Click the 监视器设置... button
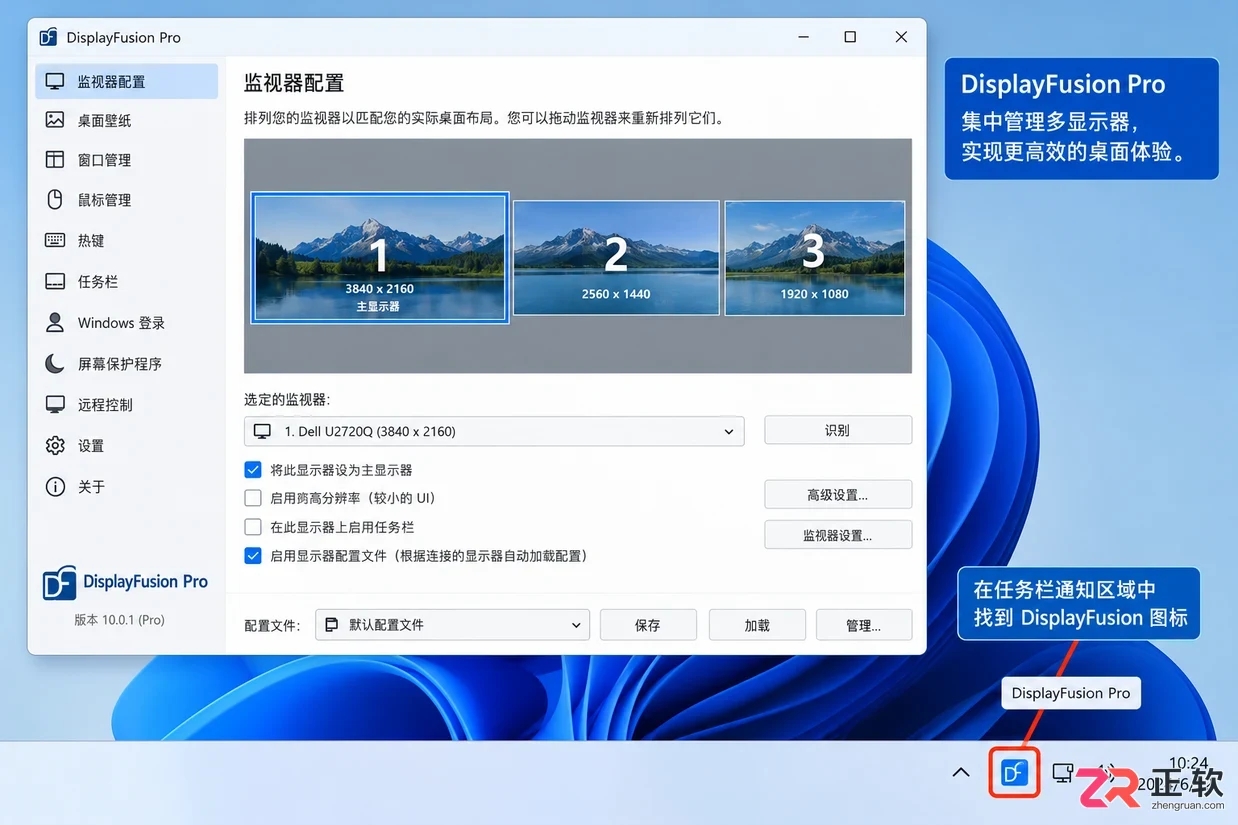This screenshot has height=825, width=1238. point(838,535)
